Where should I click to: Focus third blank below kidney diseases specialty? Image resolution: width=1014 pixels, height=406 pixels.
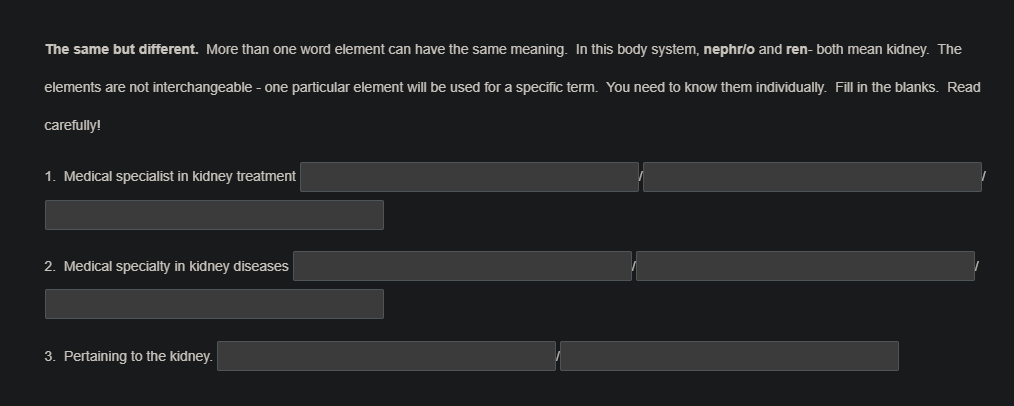coord(214,304)
